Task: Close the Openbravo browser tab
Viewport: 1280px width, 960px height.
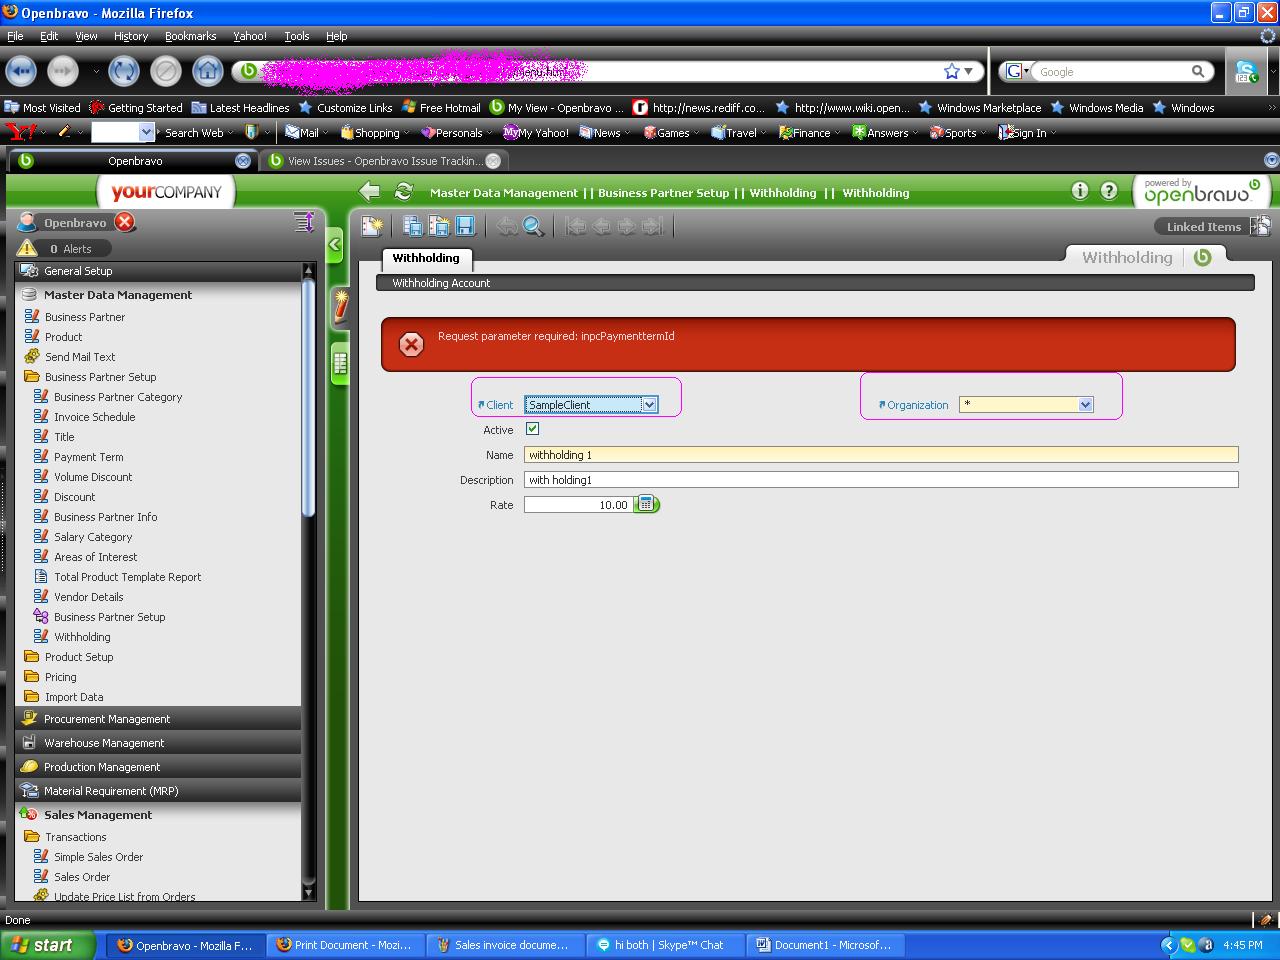Action: tap(243, 161)
